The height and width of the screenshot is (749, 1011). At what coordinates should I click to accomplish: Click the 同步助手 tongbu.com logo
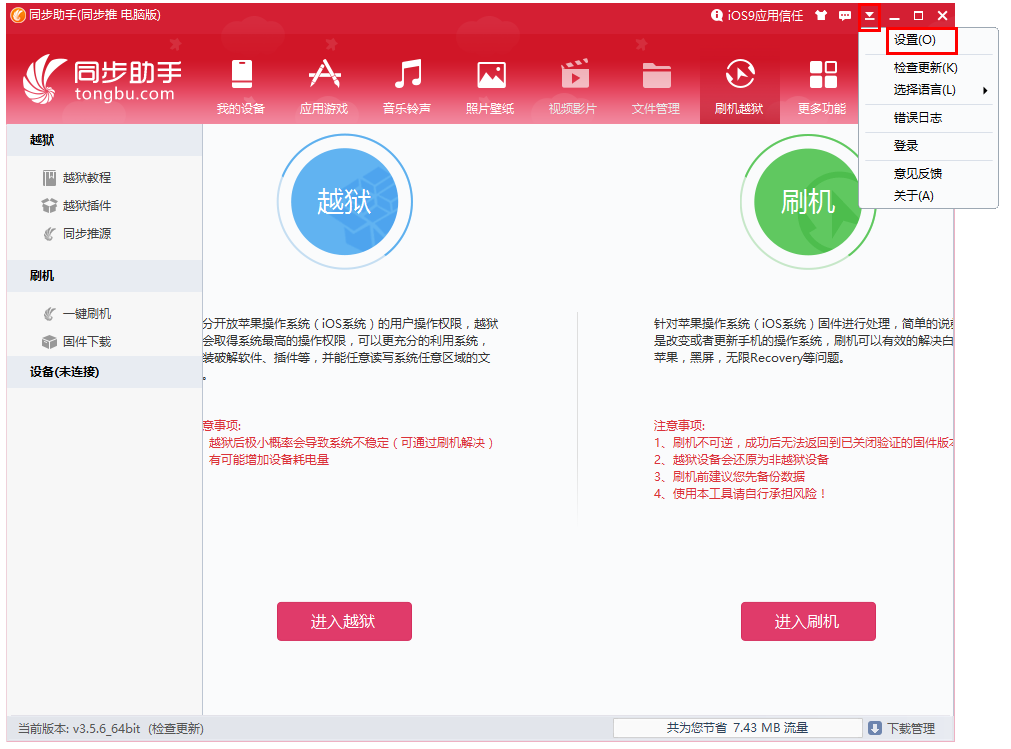tap(103, 79)
